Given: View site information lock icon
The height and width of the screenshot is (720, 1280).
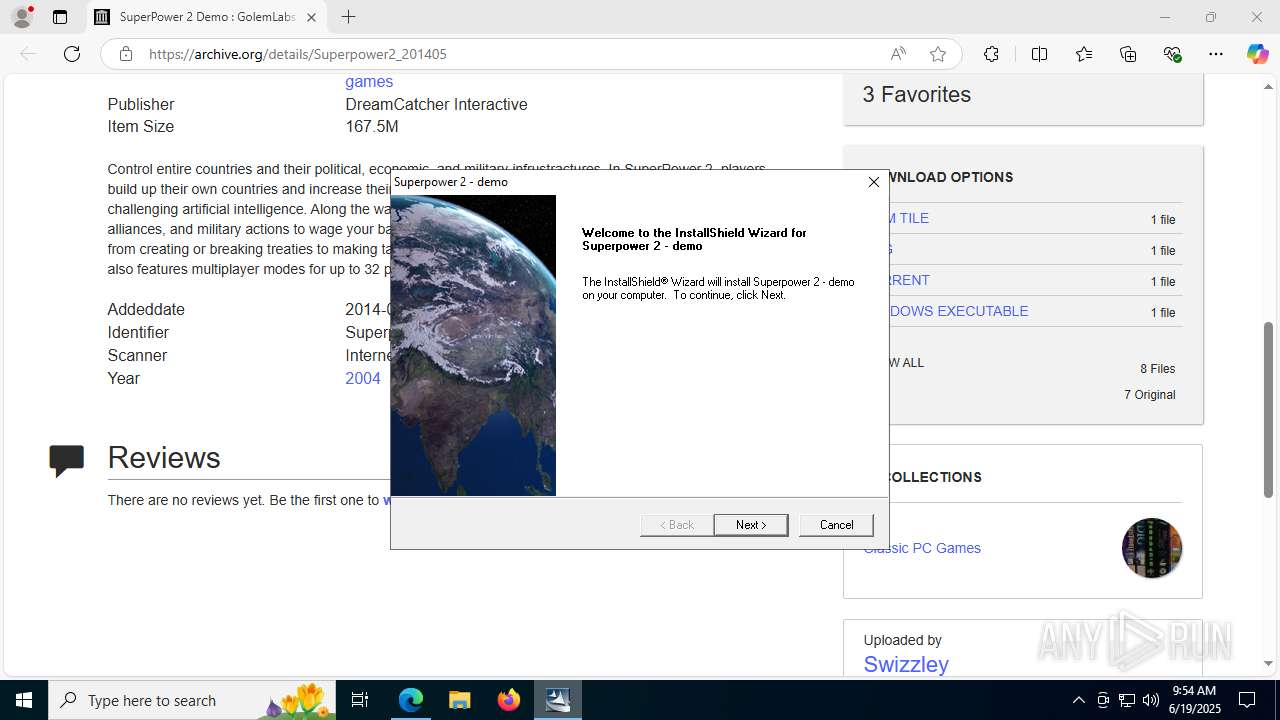Looking at the screenshot, I should pyautogui.click(x=126, y=54).
